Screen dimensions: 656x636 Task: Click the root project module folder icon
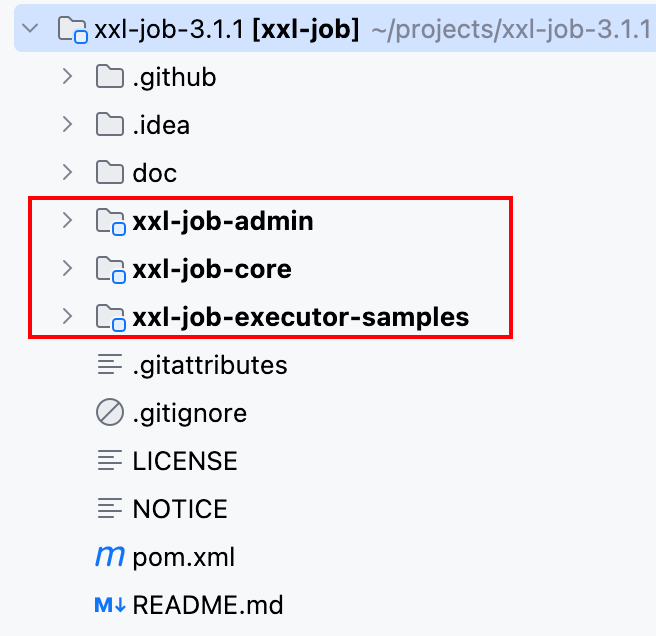72,30
